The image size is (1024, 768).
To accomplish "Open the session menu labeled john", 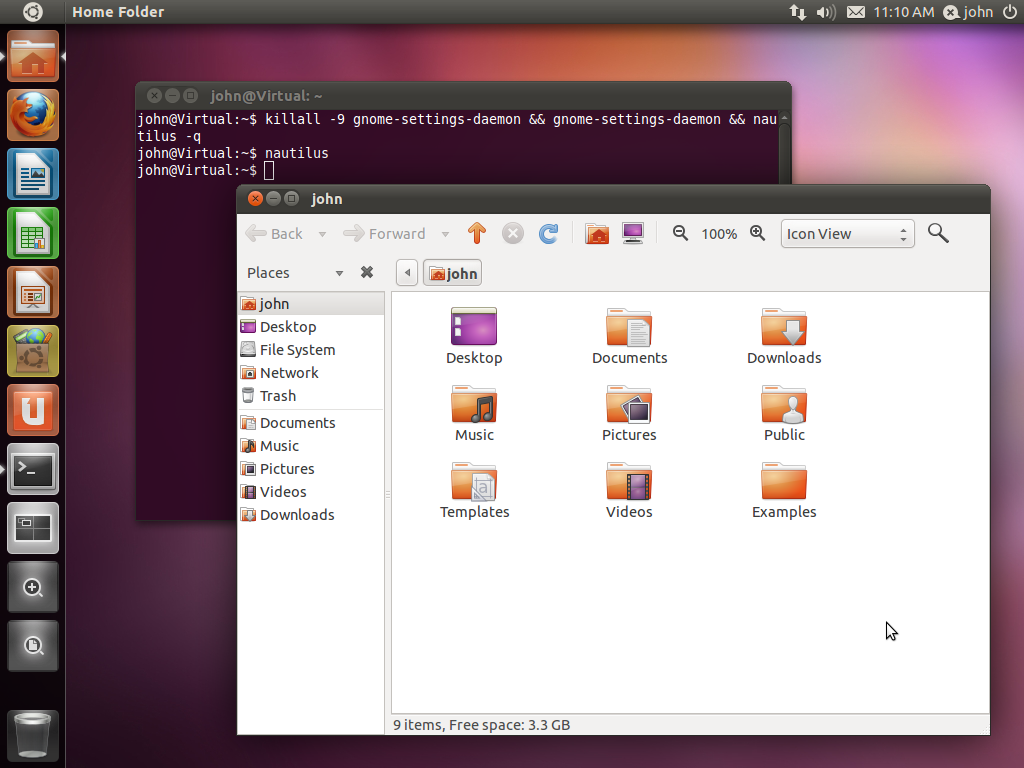I will [967, 12].
